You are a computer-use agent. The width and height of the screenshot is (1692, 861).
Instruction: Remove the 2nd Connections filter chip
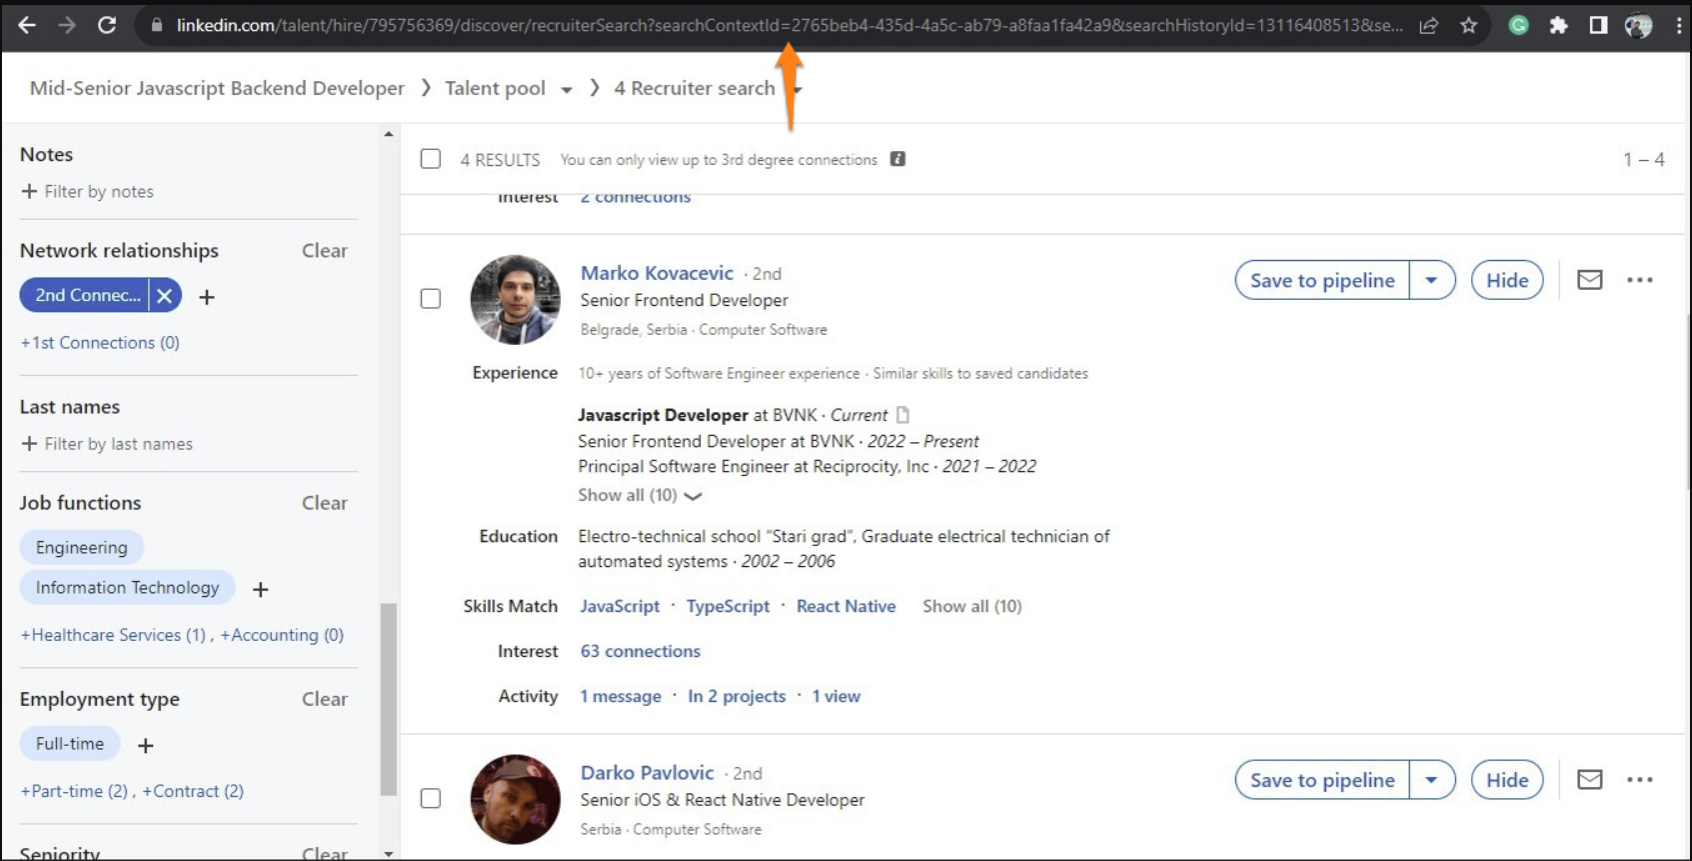[x=165, y=295]
